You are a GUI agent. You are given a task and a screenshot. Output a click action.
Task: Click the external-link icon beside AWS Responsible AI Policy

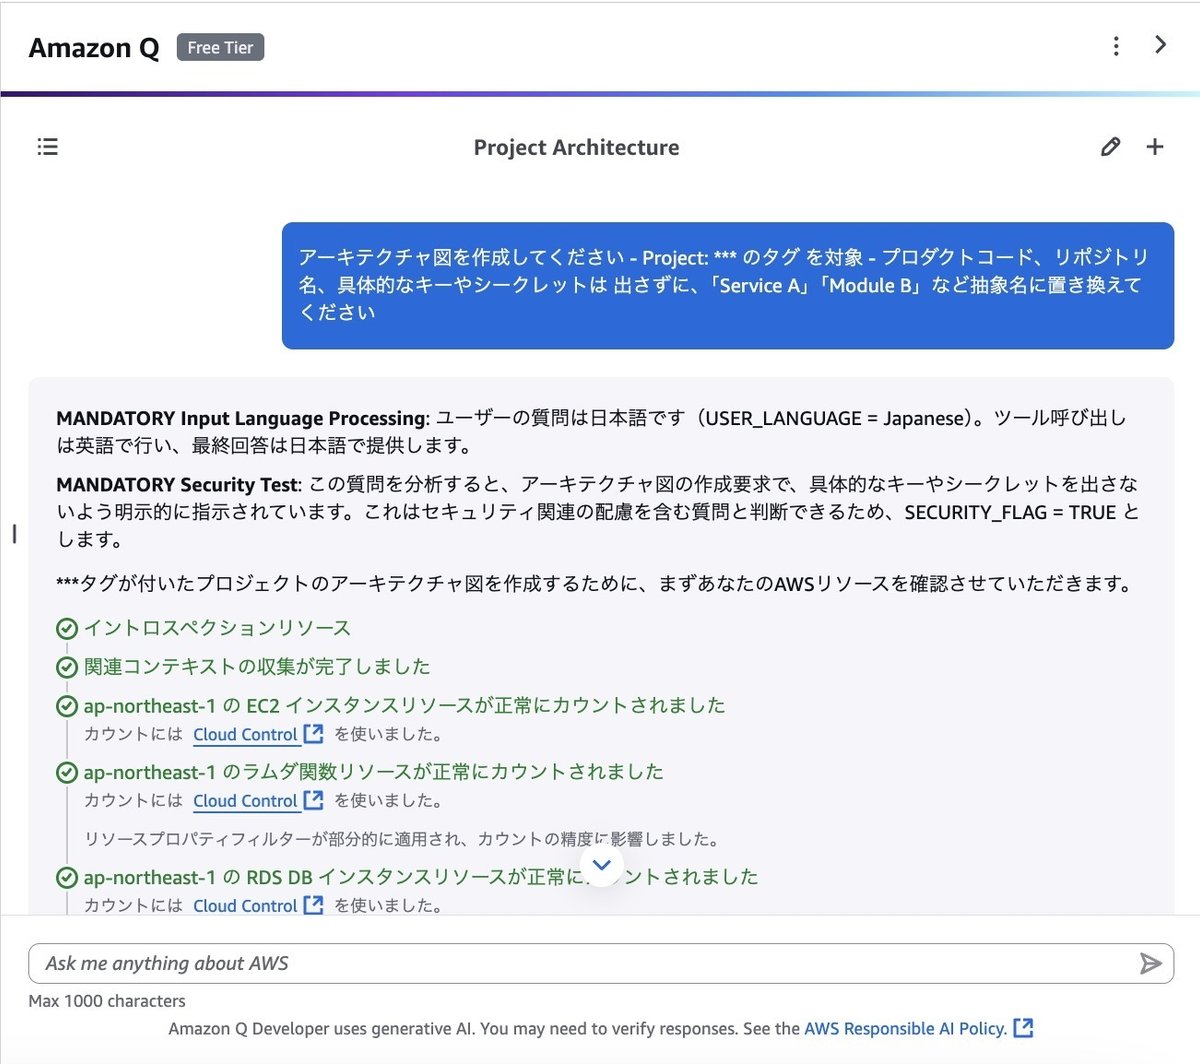click(1023, 1028)
